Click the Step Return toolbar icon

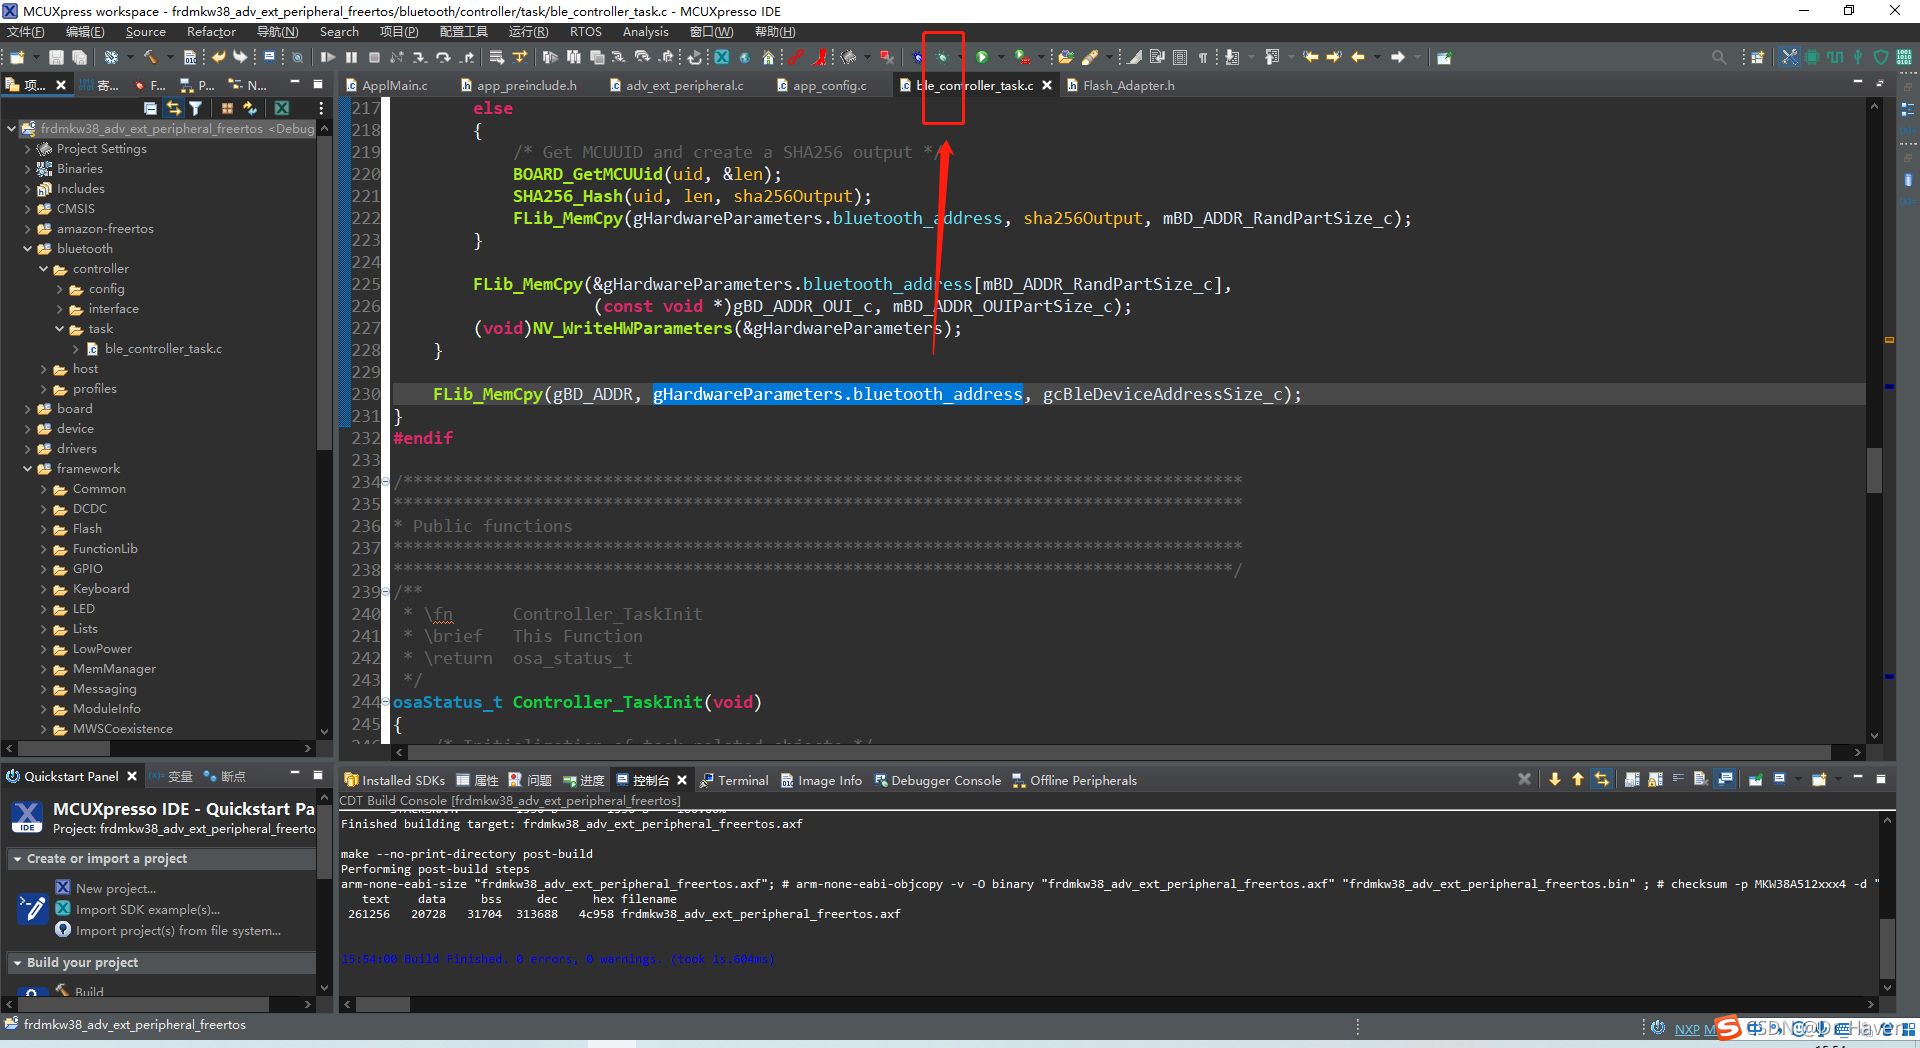click(x=467, y=57)
